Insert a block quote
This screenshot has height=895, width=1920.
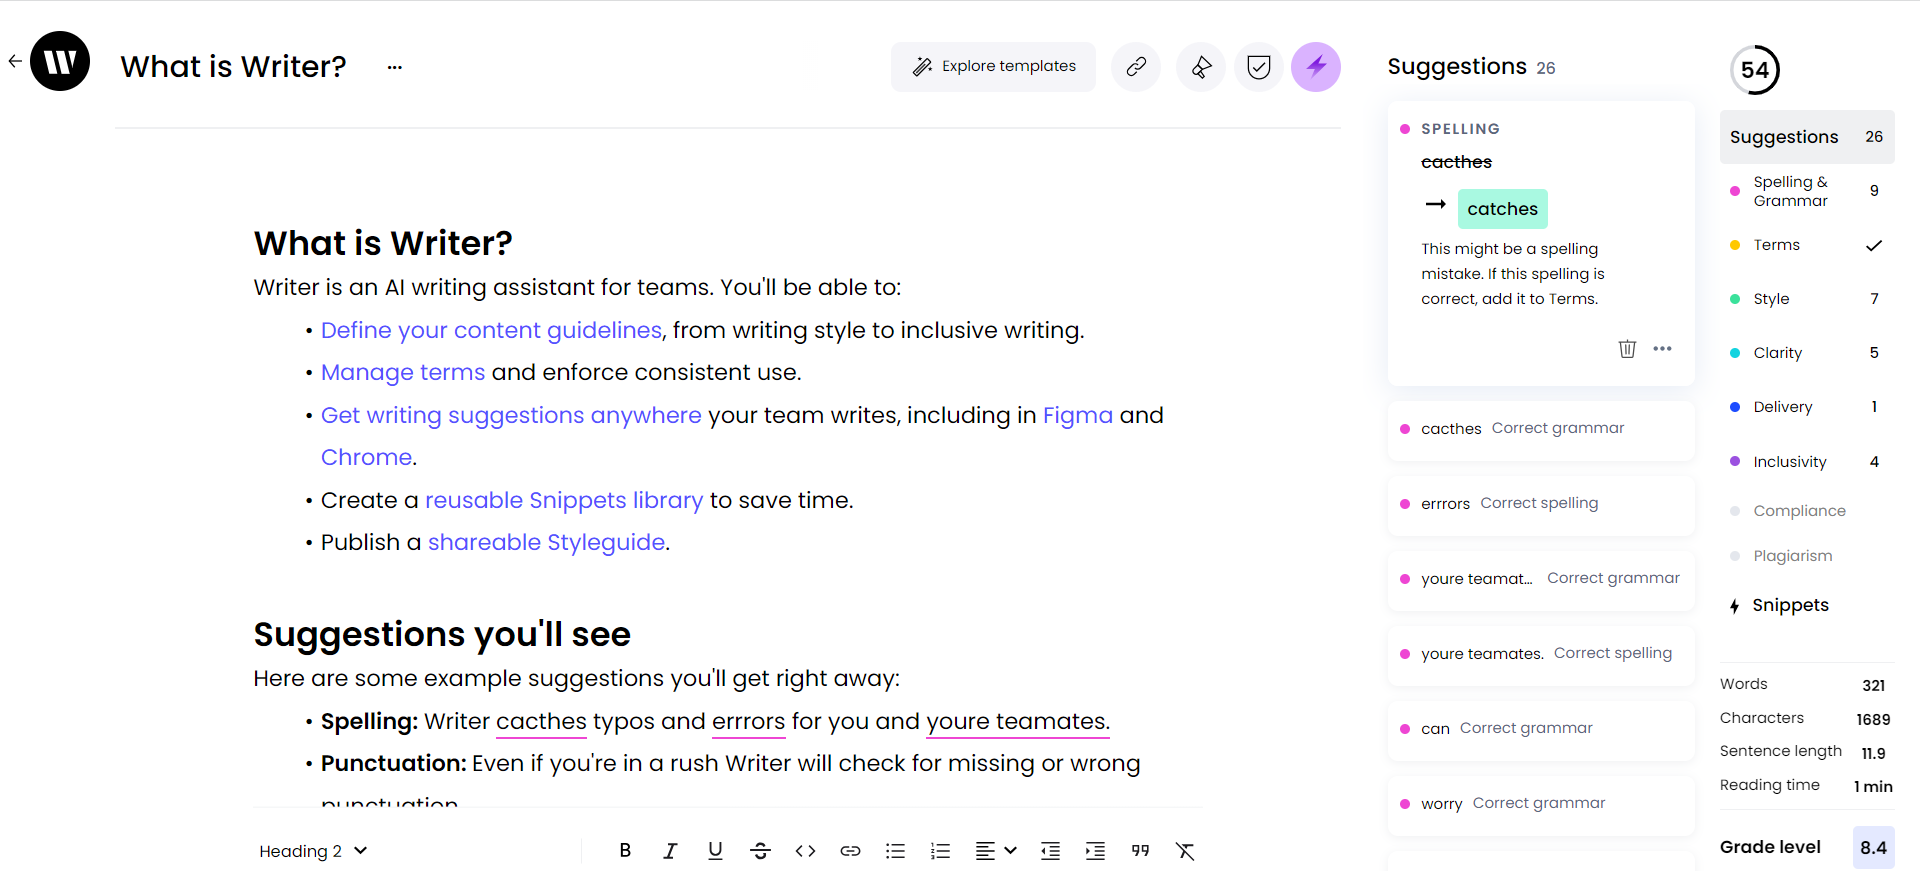click(x=1140, y=851)
